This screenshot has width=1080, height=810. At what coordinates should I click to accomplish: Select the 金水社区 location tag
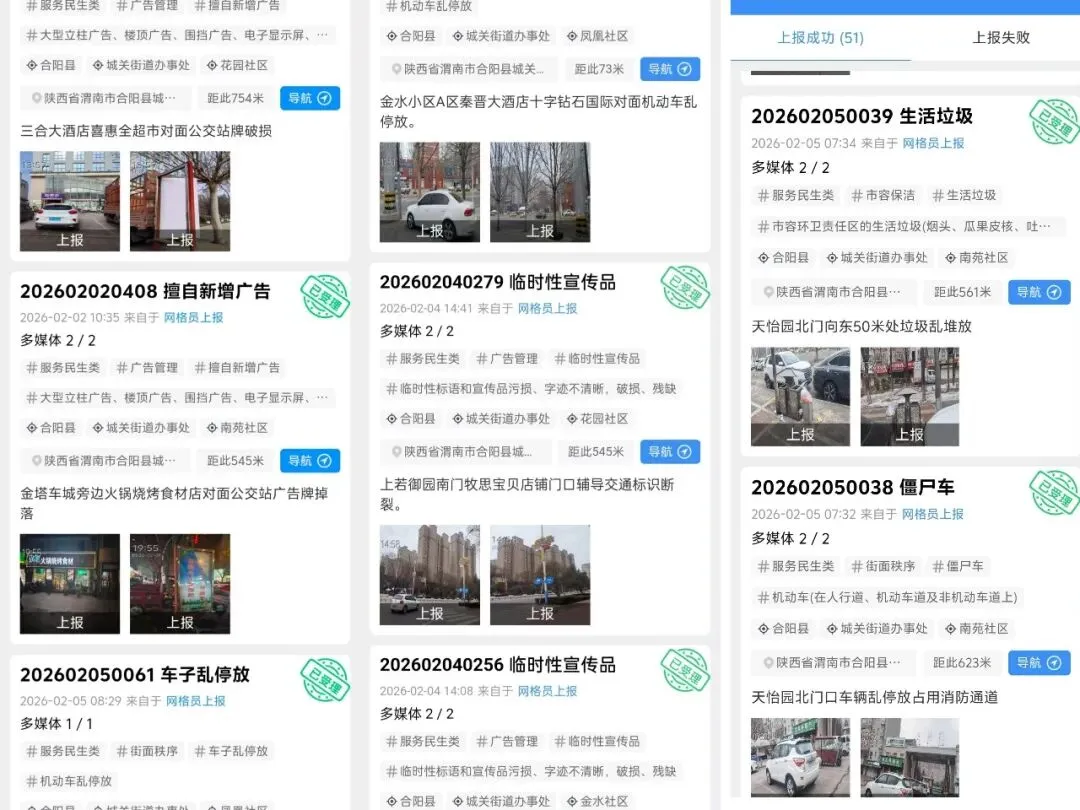pyautogui.click(x=597, y=801)
